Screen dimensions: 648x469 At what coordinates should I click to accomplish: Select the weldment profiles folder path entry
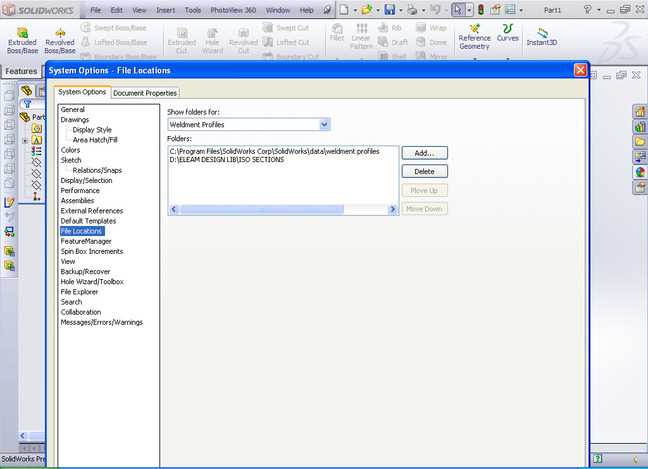coord(274,151)
